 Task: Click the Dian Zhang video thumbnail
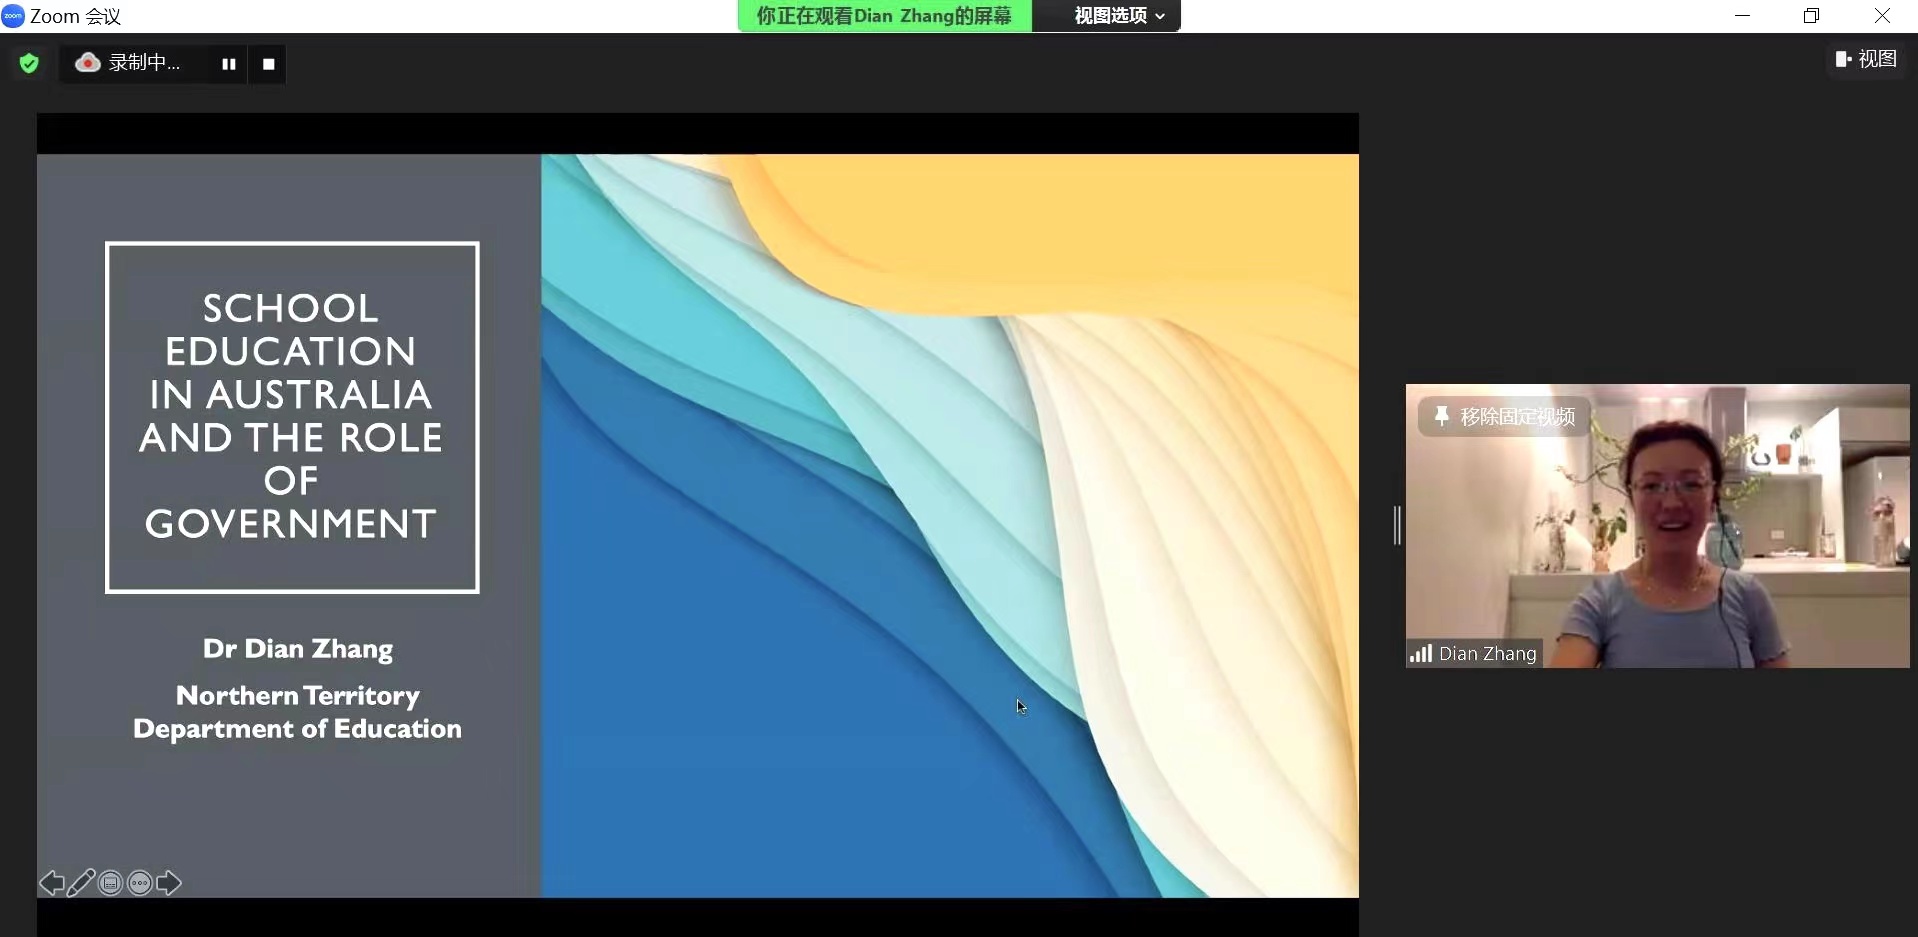(x=1657, y=526)
